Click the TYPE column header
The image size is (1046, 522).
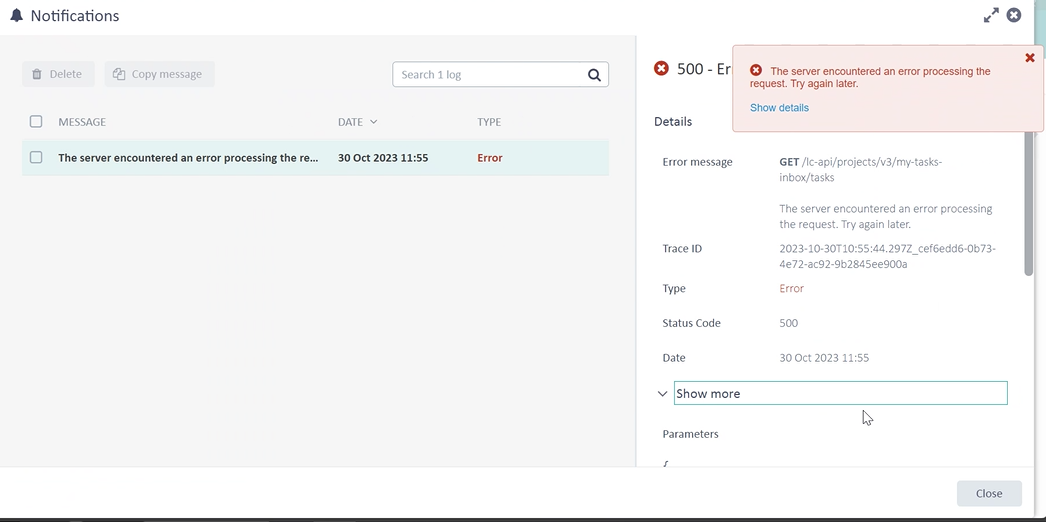(x=489, y=122)
